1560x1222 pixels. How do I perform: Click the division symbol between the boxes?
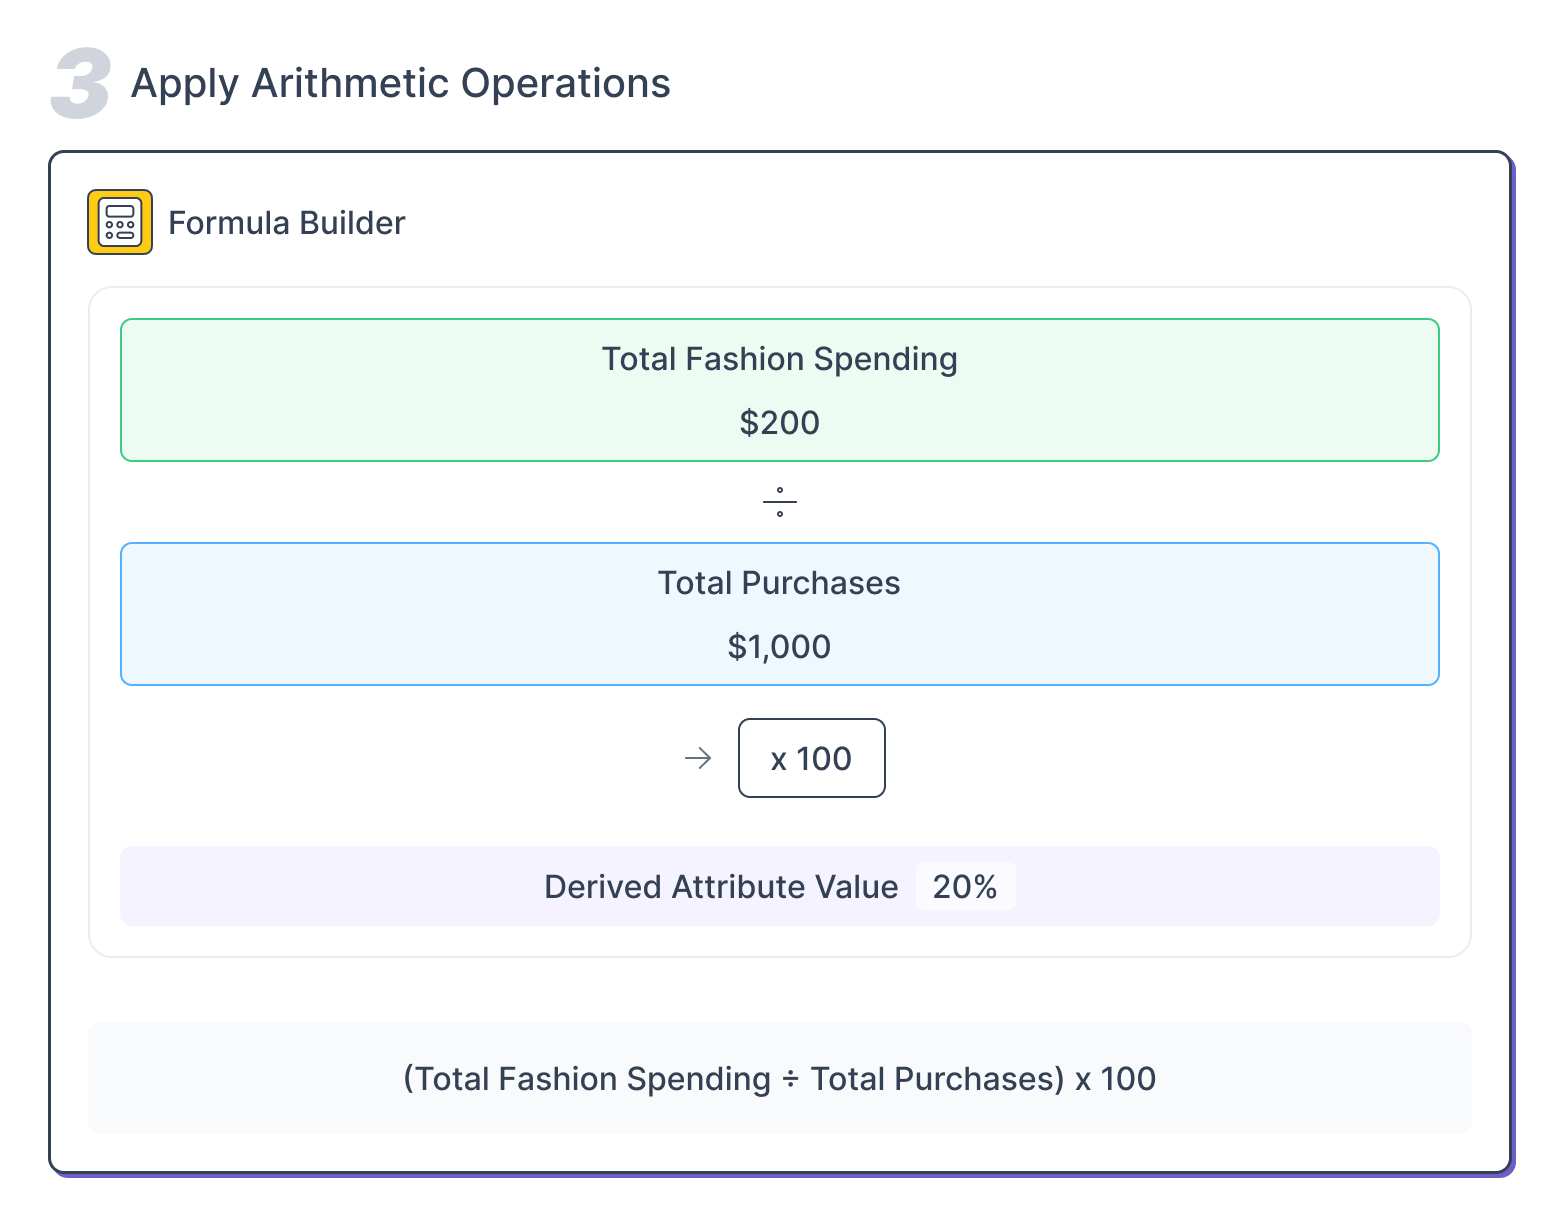point(780,502)
